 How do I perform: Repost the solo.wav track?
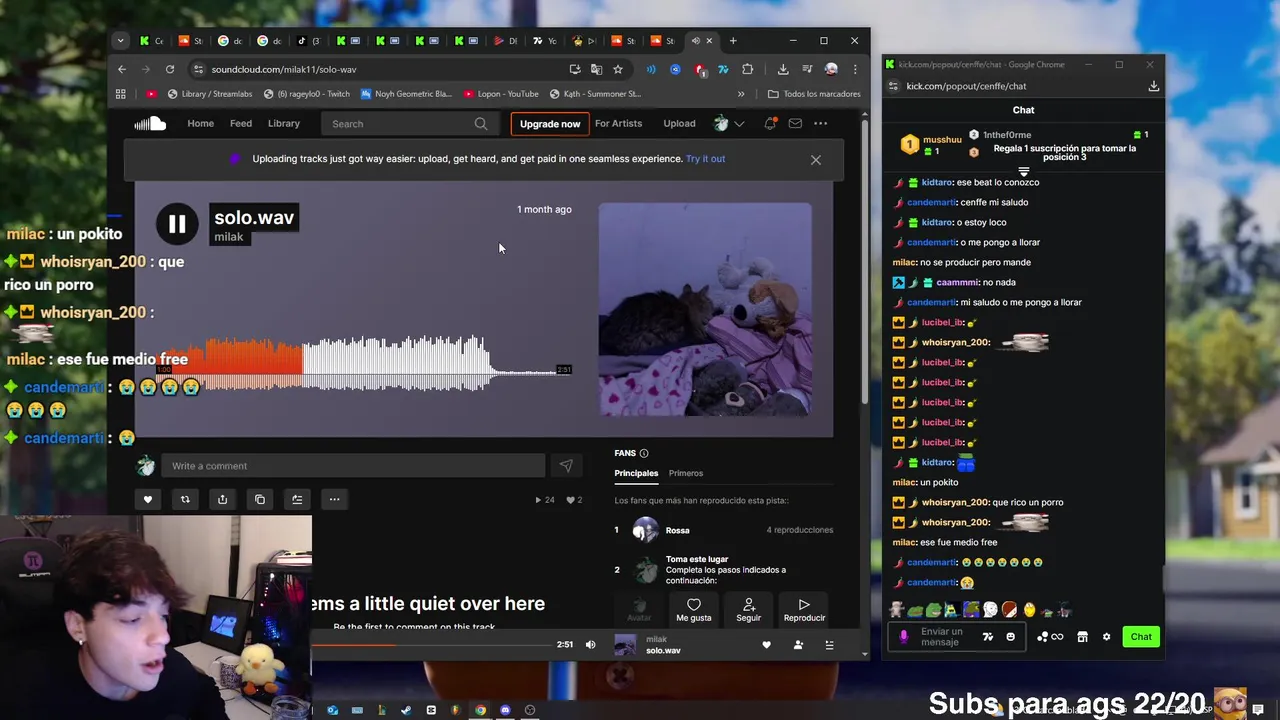(185, 499)
